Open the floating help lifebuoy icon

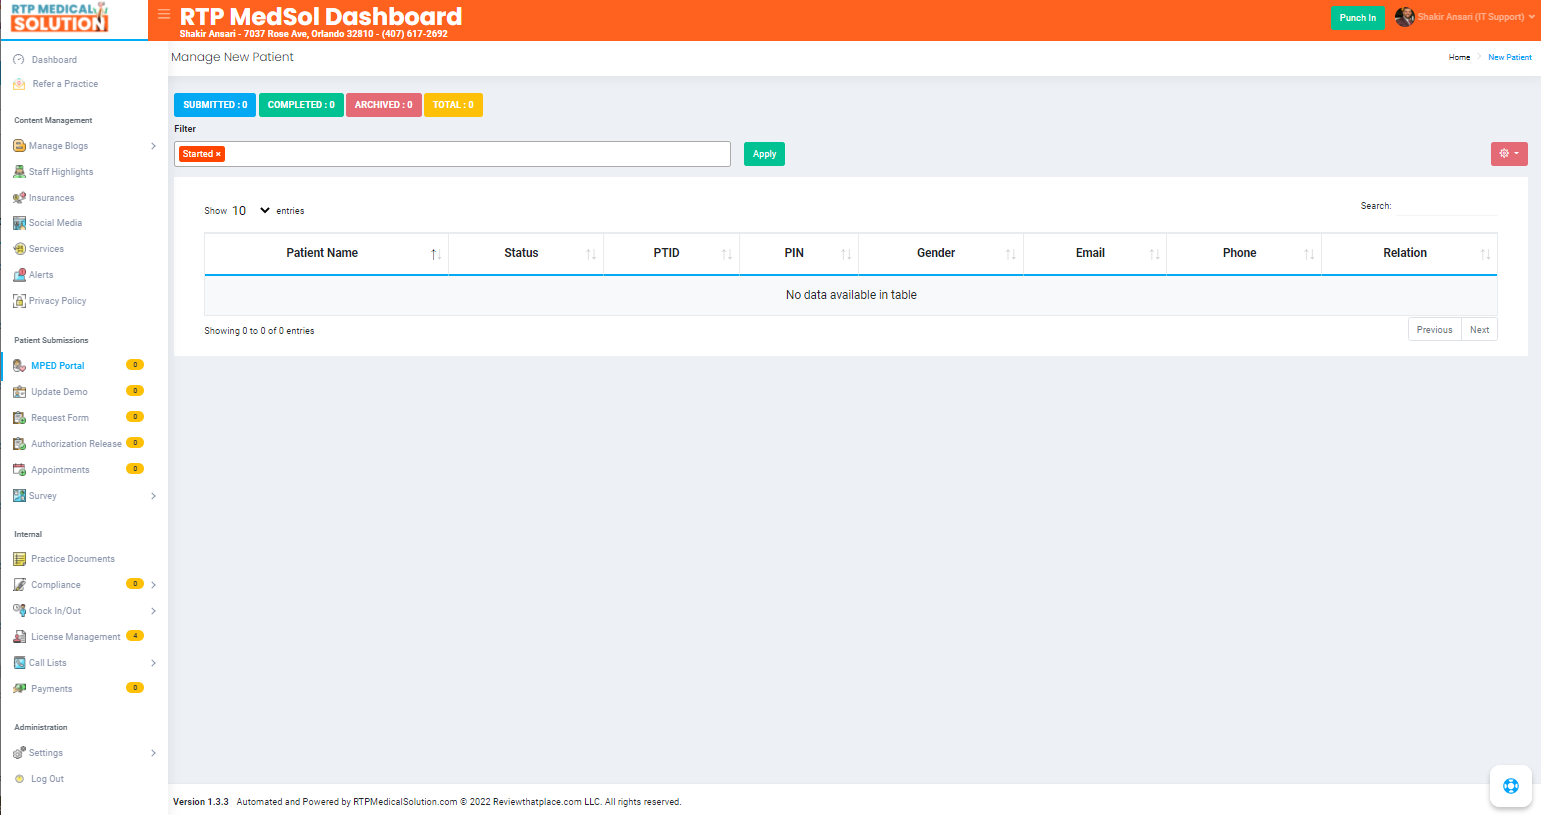pos(1511,786)
